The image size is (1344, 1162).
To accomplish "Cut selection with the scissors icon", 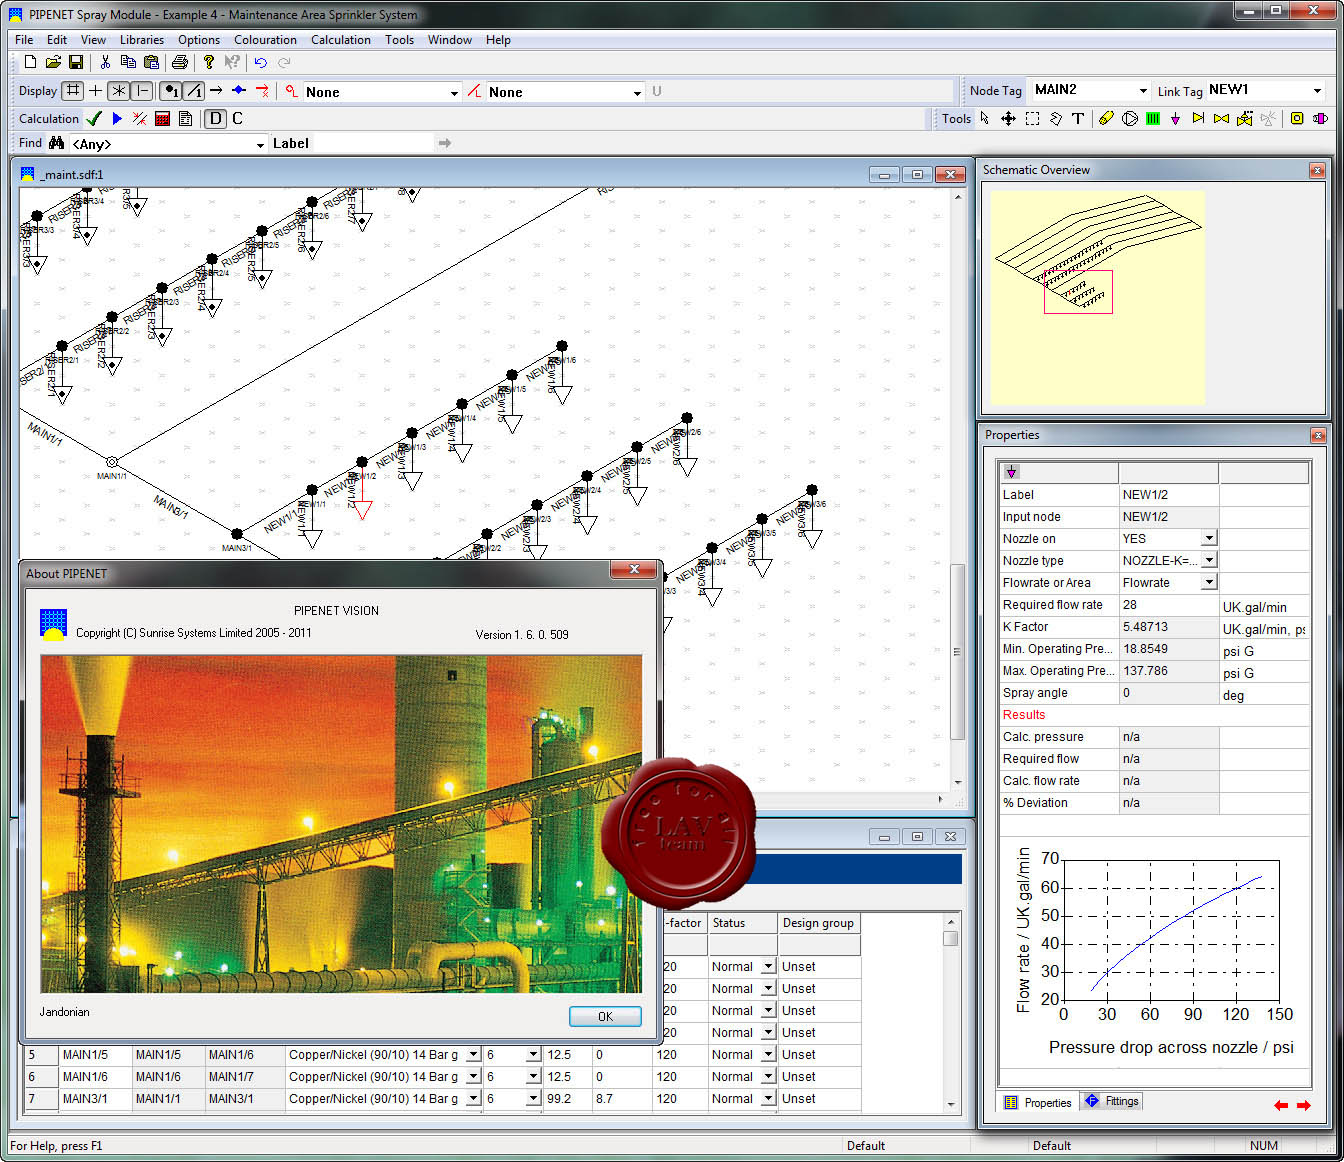I will pyautogui.click(x=105, y=62).
